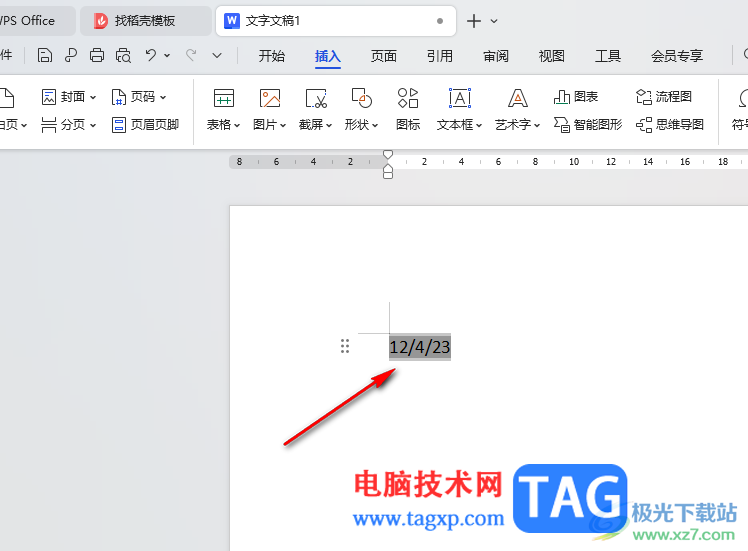
Task: Open the 引用 ribbon tab
Action: (x=440, y=56)
